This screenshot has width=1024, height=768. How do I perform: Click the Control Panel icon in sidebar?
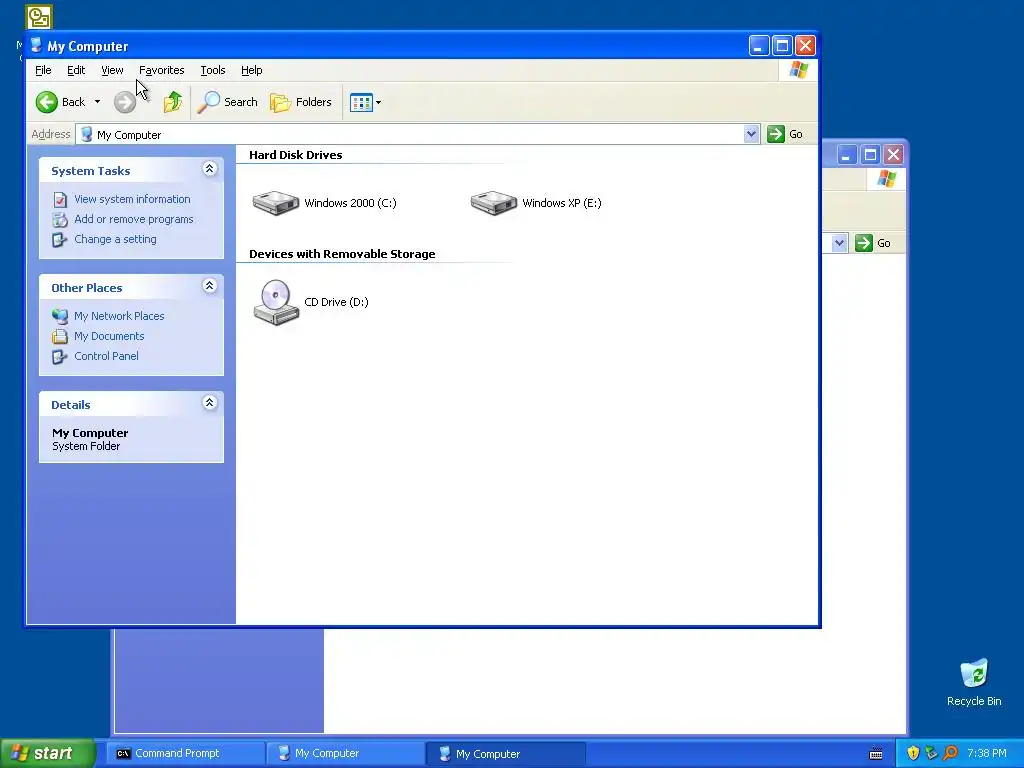pyautogui.click(x=60, y=357)
